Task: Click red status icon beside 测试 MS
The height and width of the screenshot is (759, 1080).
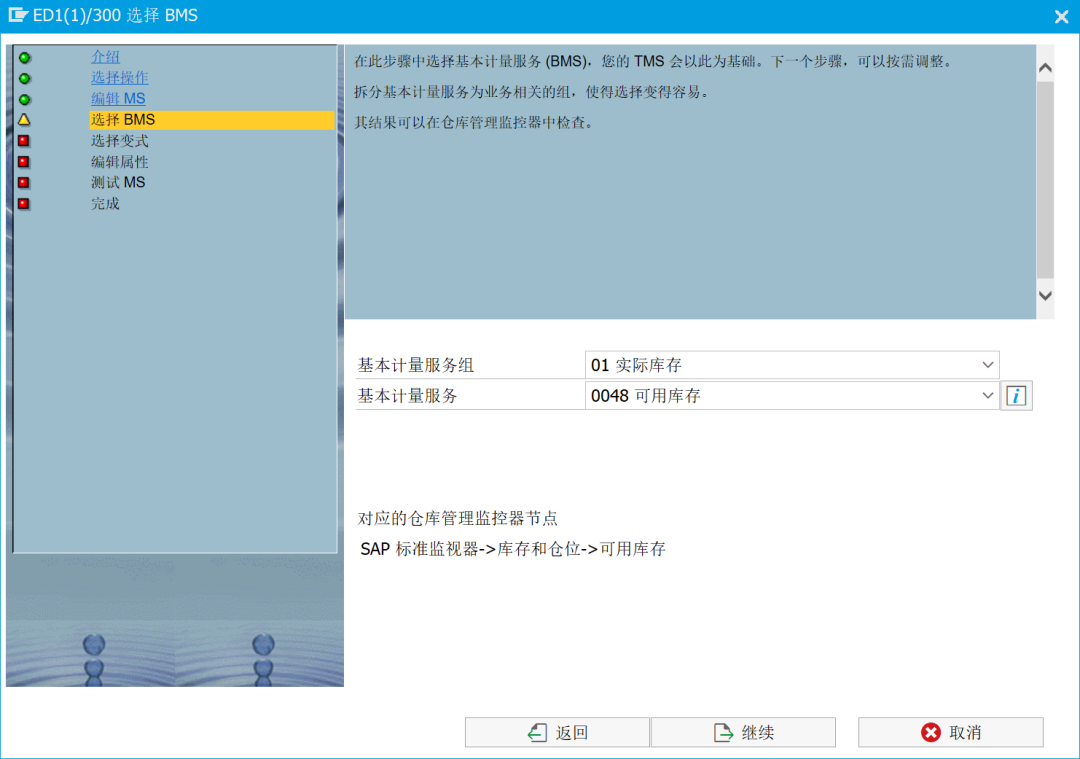Action: click(x=24, y=183)
